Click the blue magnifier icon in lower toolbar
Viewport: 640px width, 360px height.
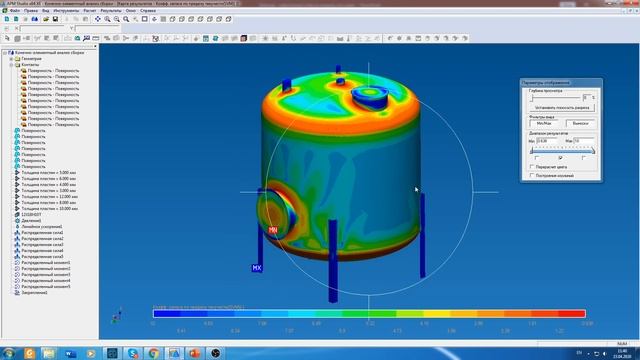(87, 38)
